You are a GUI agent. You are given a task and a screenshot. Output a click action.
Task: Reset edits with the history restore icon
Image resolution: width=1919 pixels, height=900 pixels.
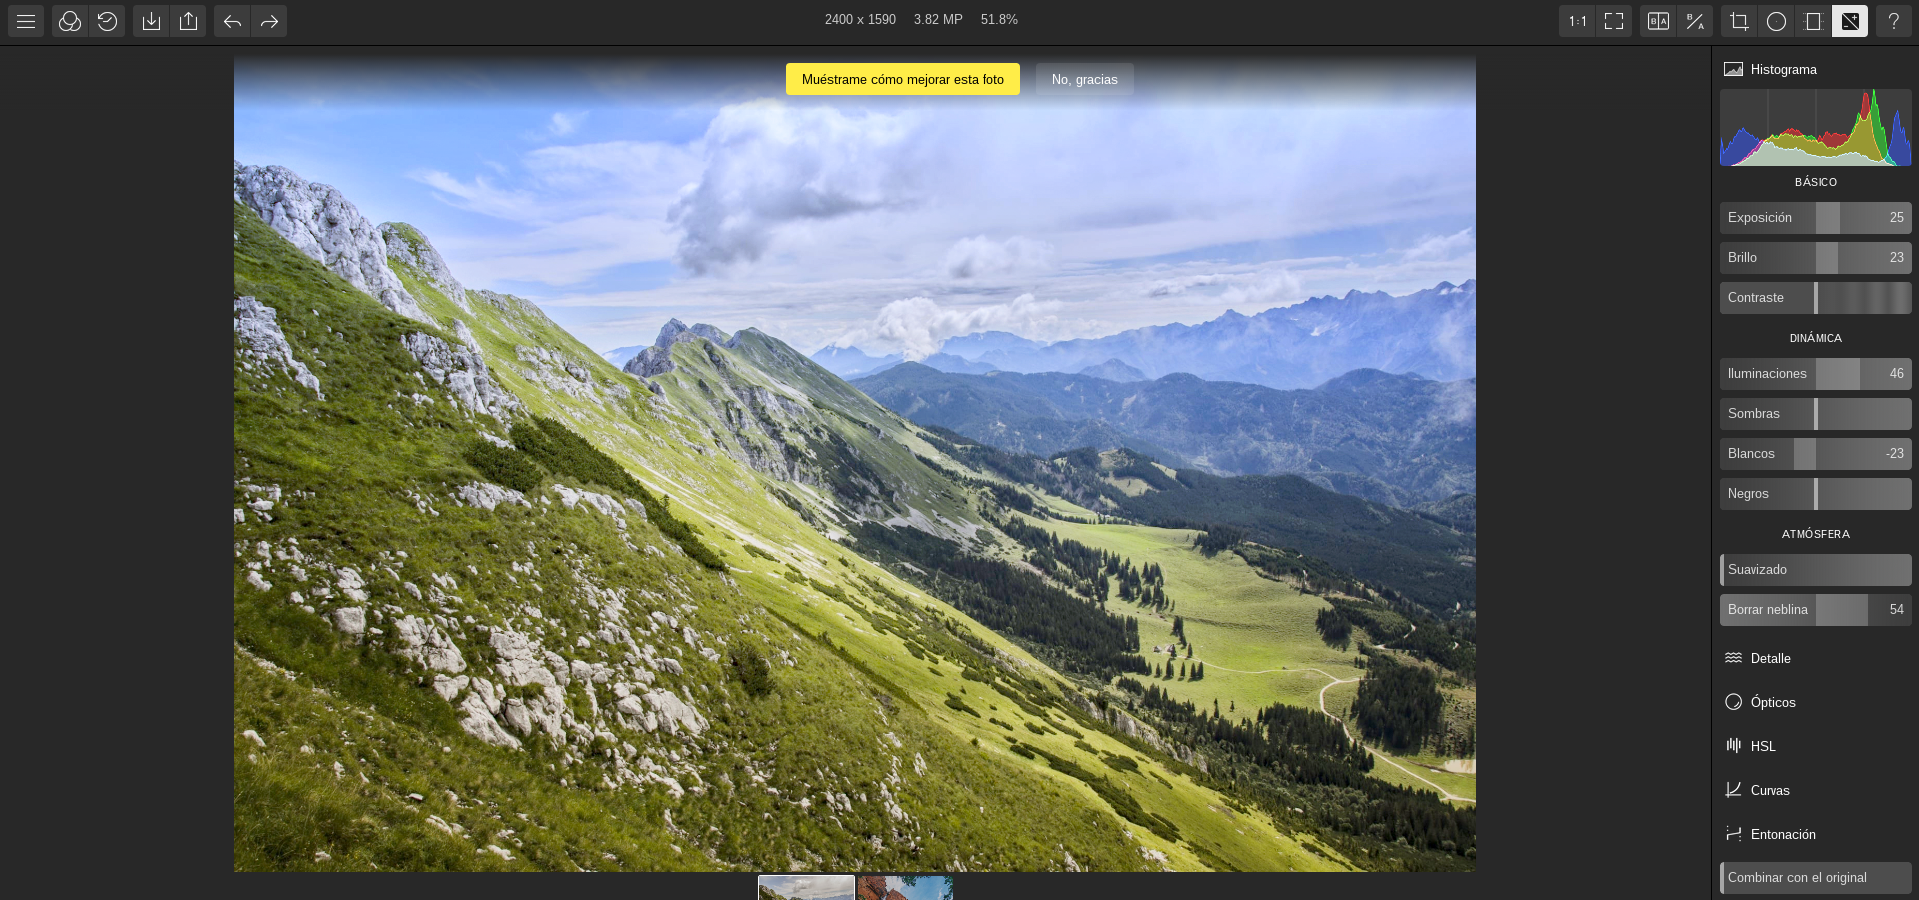coord(108,20)
